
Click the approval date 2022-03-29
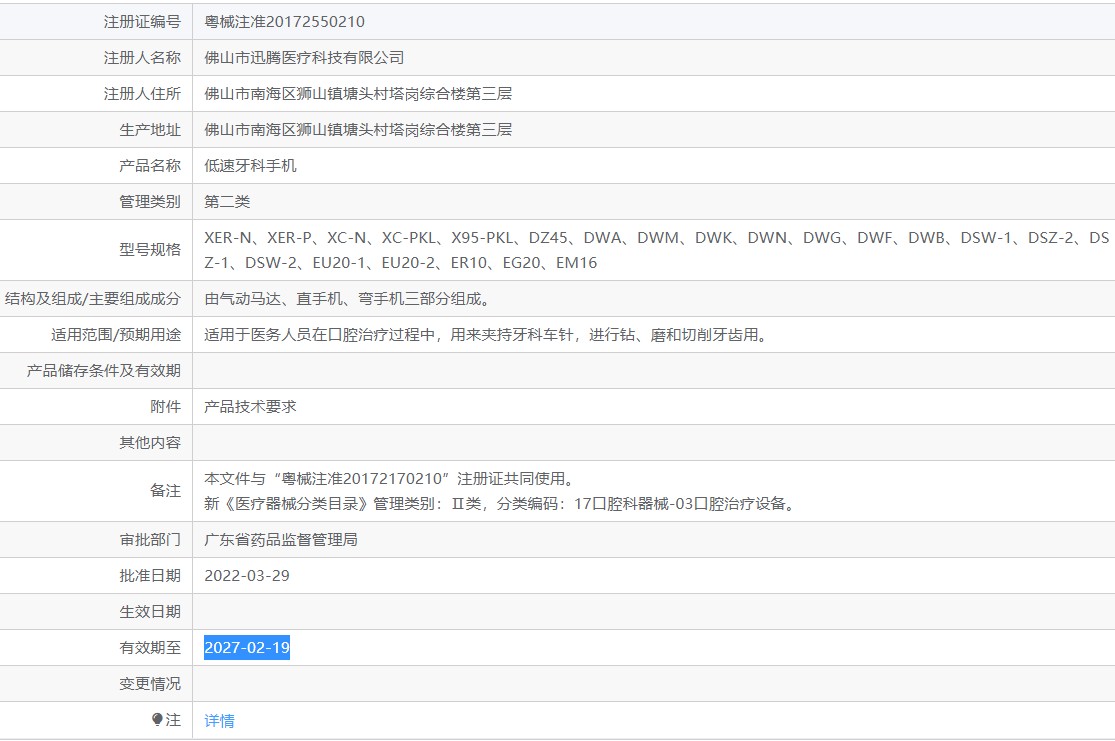tap(247, 575)
